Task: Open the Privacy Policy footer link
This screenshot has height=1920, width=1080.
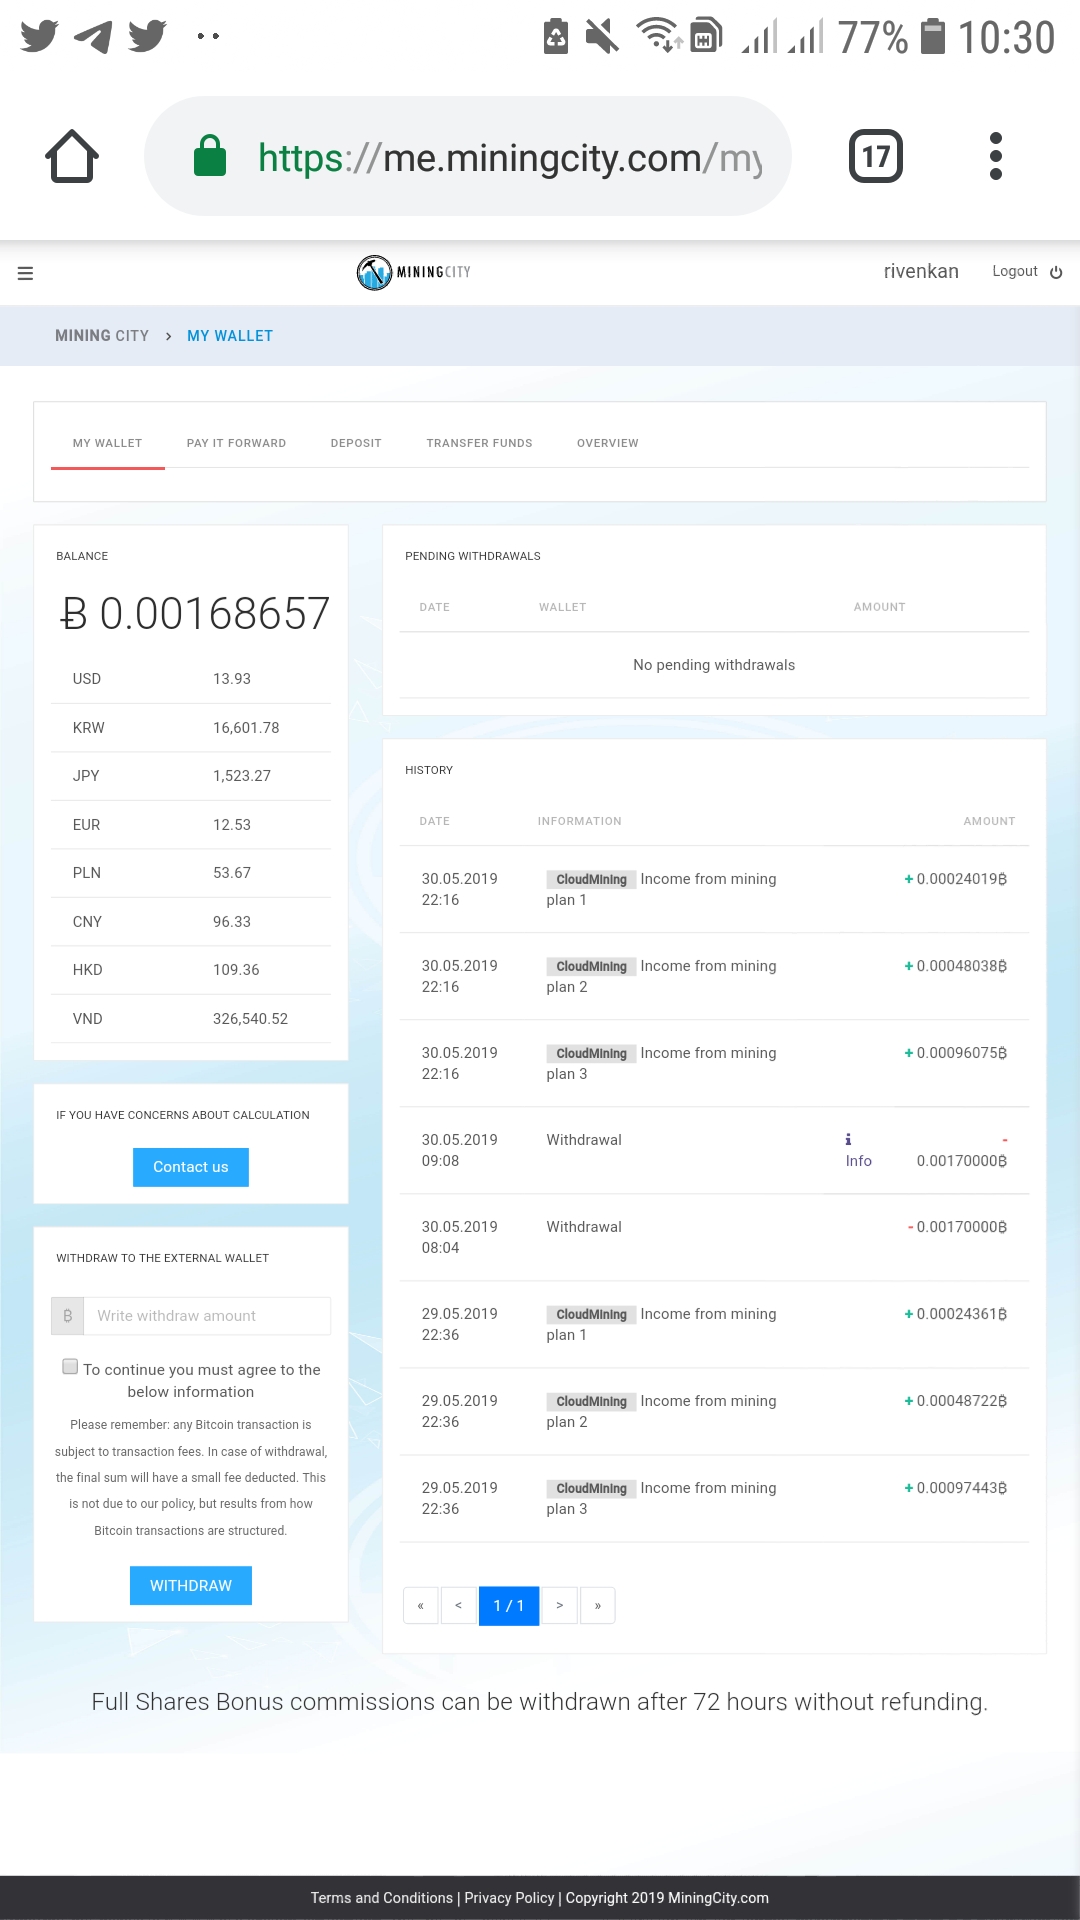Action: [509, 1898]
